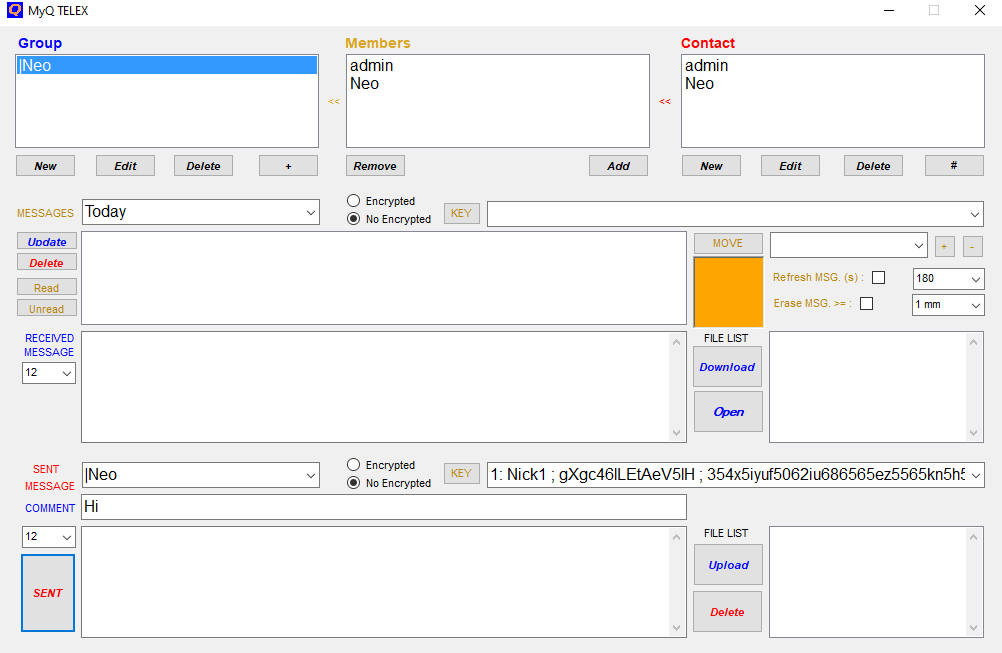
Task: Mark the message as Read
Action: pos(47,288)
